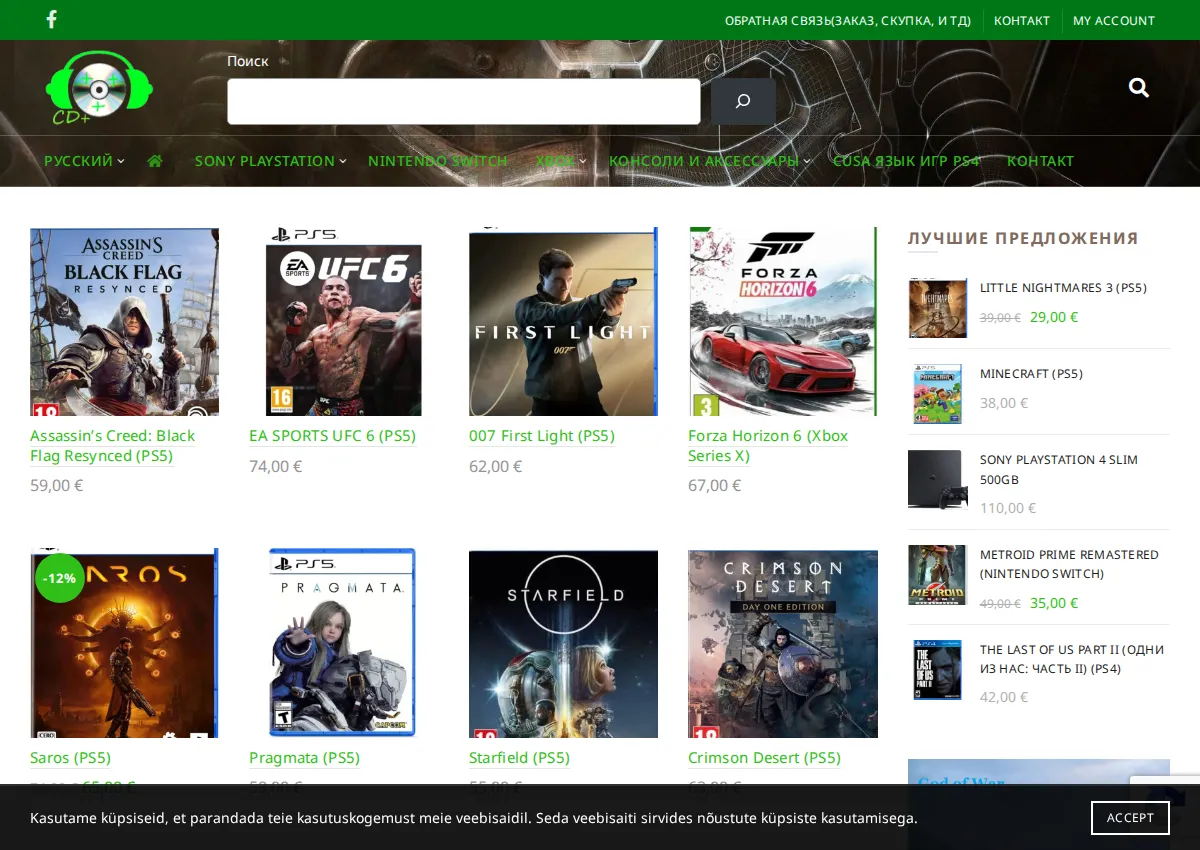This screenshot has height=850, width=1200.
Task: Click the 110,00 € PlayStation 4 Slim price
Action: (1008, 508)
